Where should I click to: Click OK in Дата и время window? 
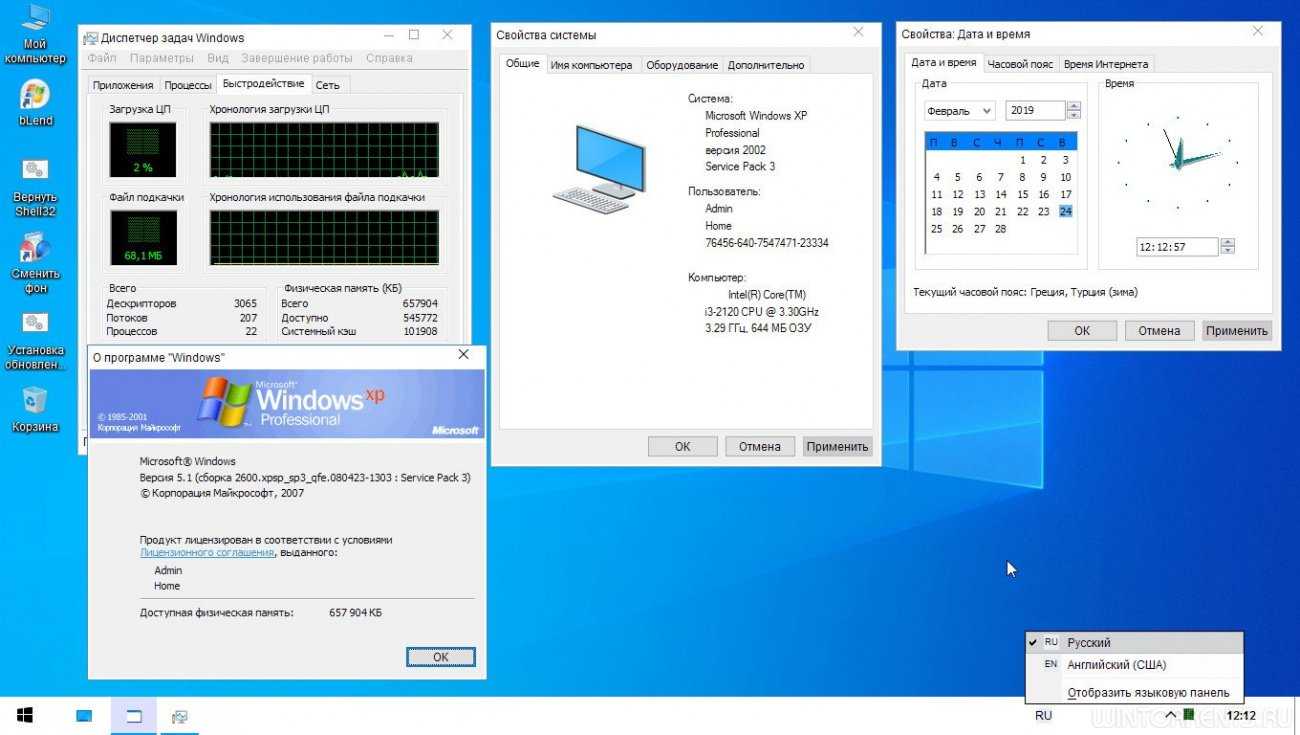coord(1082,331)
